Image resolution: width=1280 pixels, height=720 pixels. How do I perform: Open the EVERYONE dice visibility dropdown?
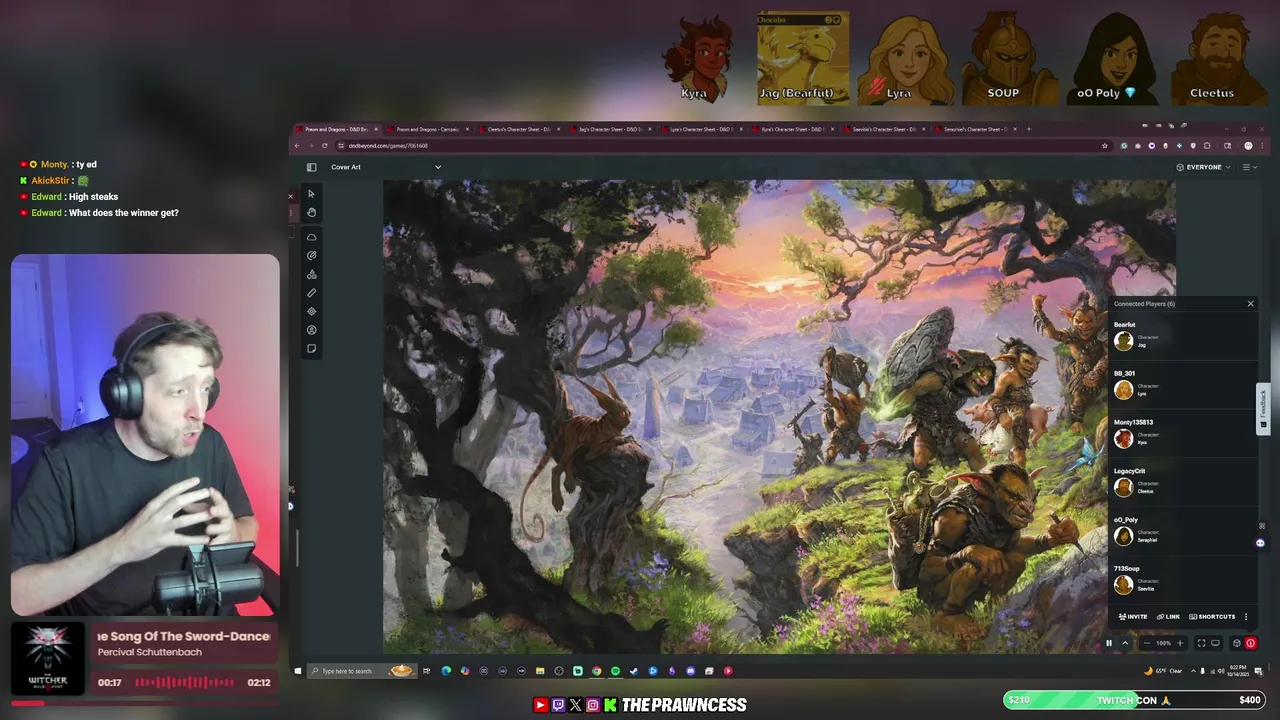point(1203,167)
